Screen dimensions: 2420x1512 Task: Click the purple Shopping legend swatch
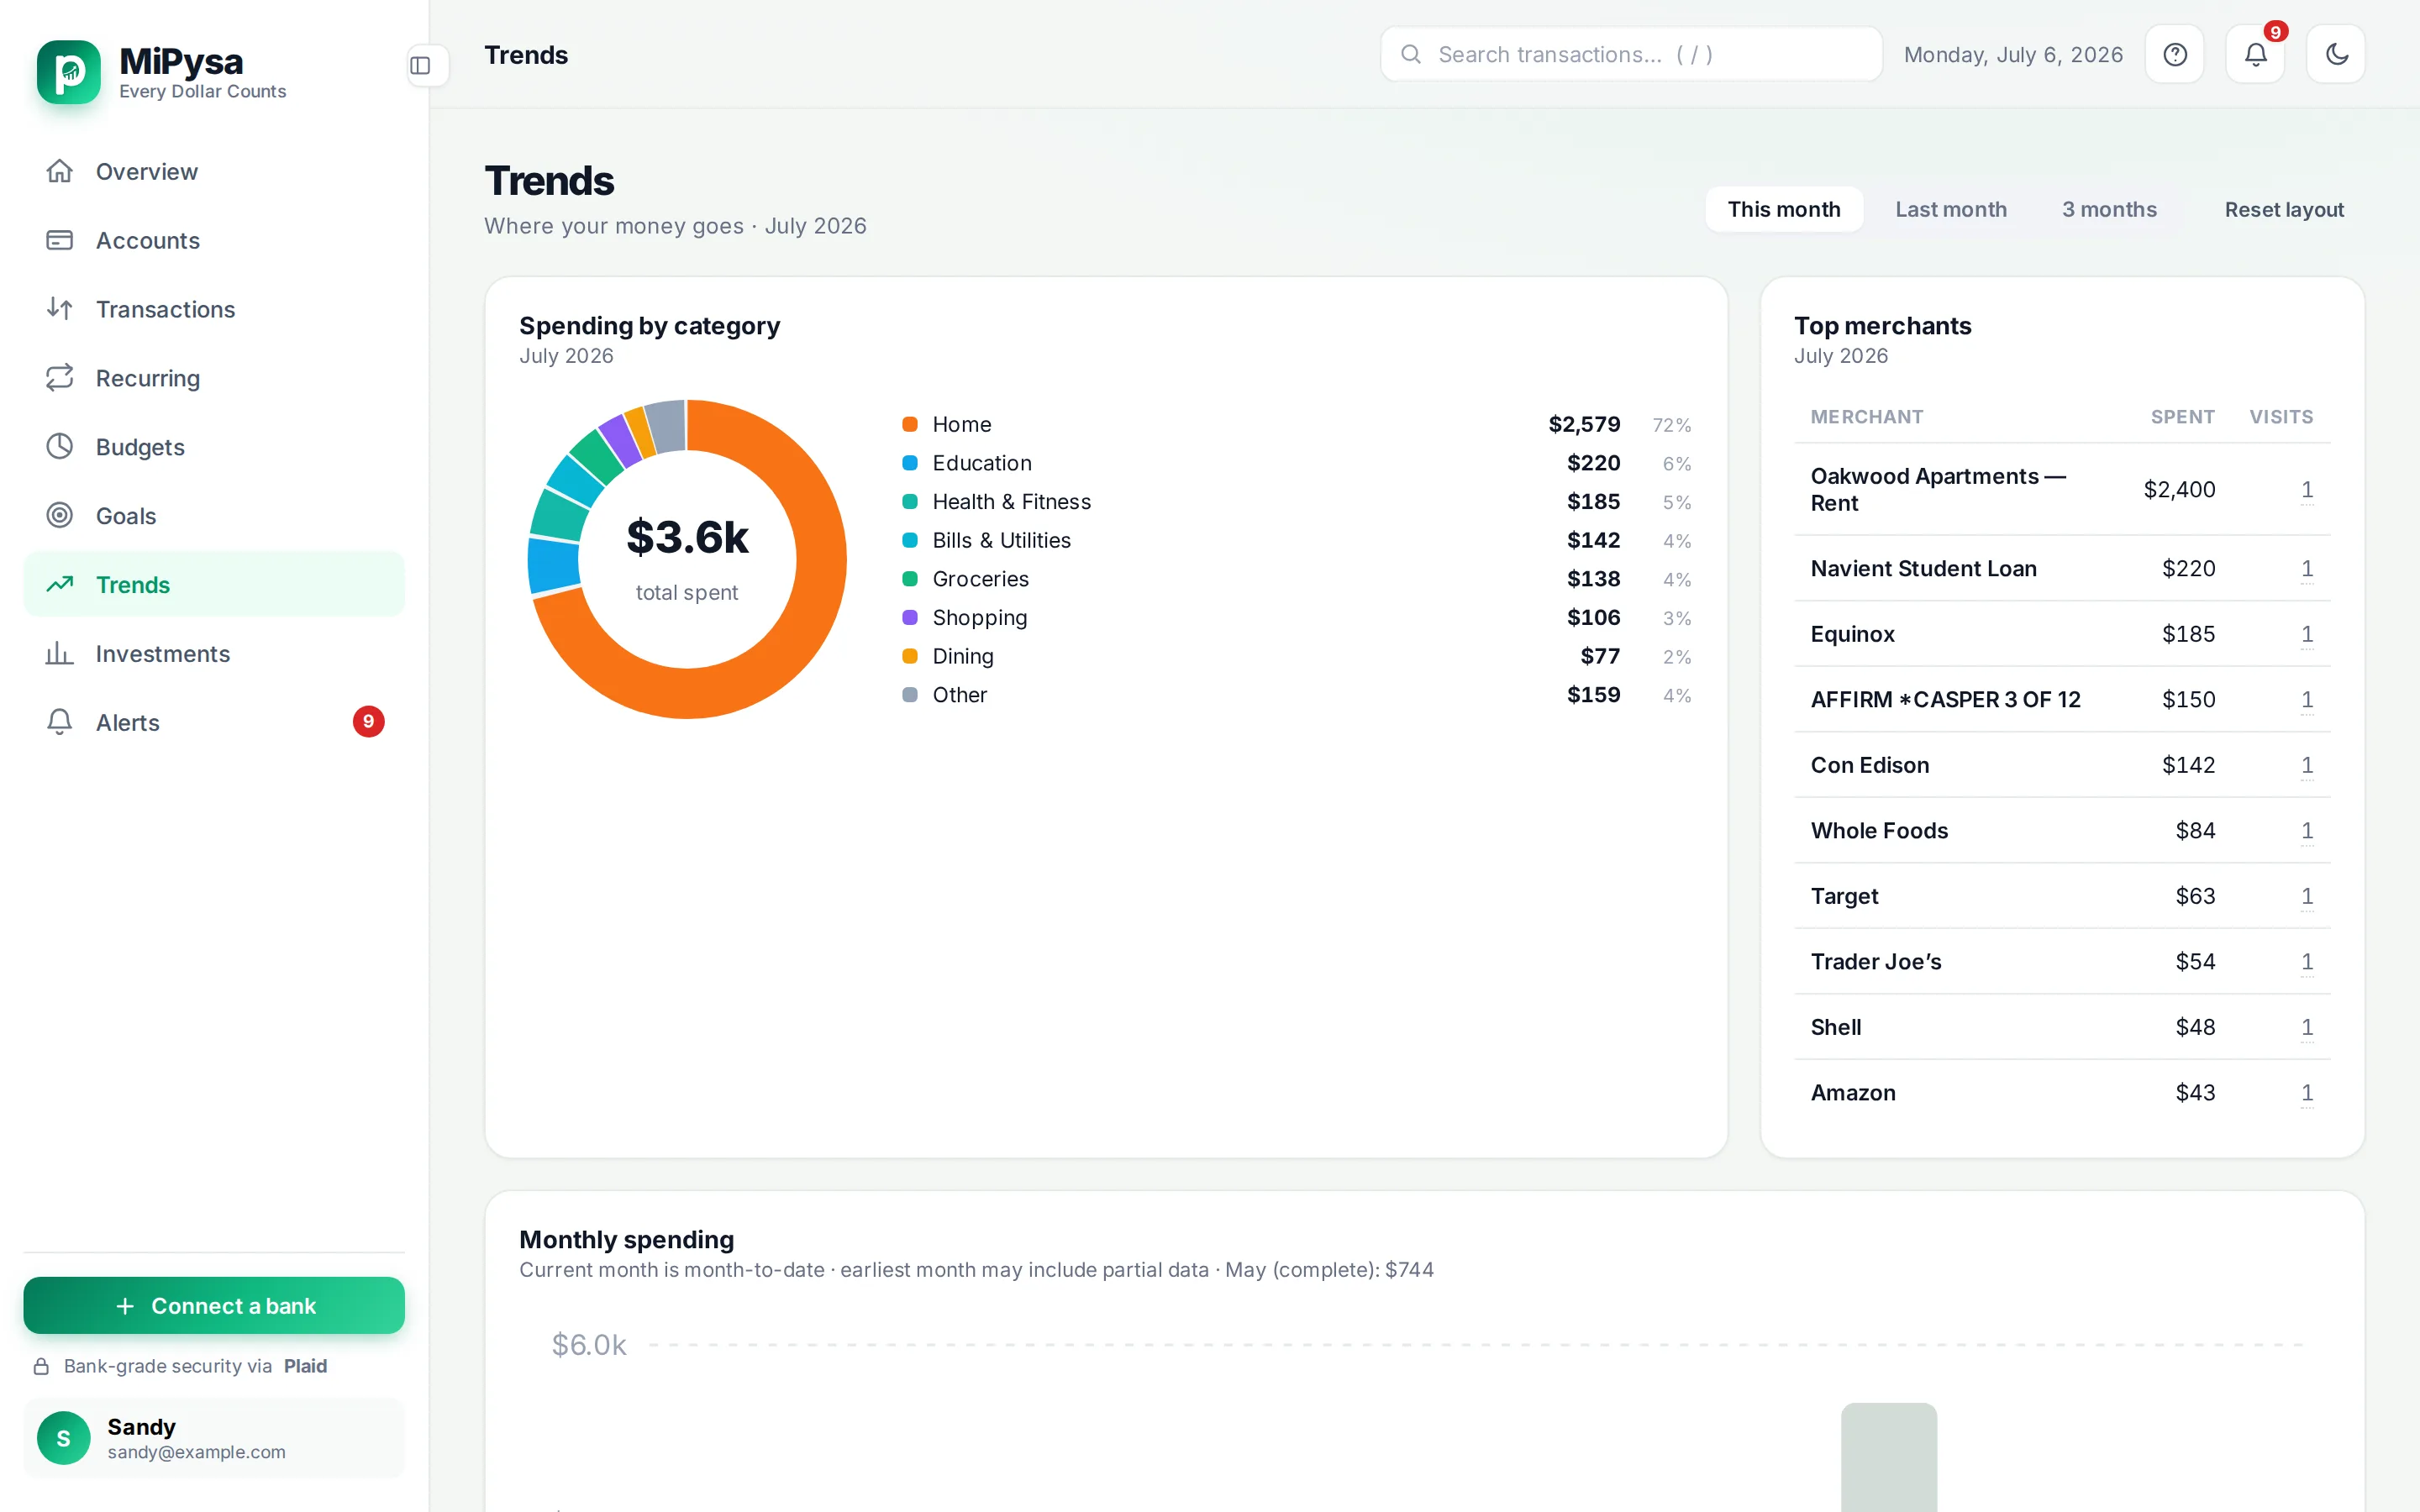pyautogui.click(x=910, y=617)
